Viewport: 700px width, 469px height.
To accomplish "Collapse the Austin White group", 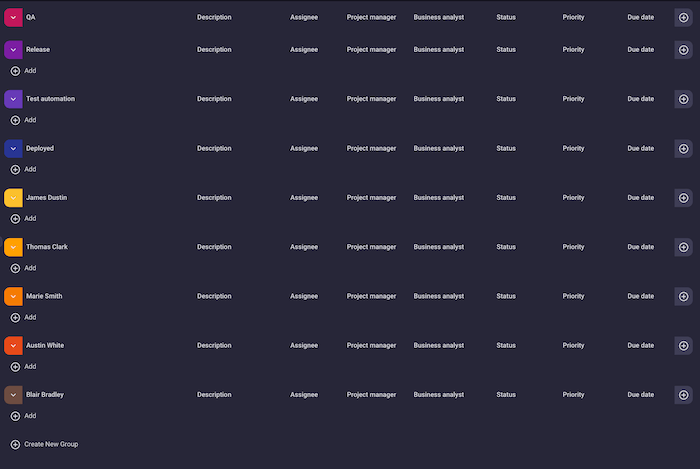I will tap(13, 345).
